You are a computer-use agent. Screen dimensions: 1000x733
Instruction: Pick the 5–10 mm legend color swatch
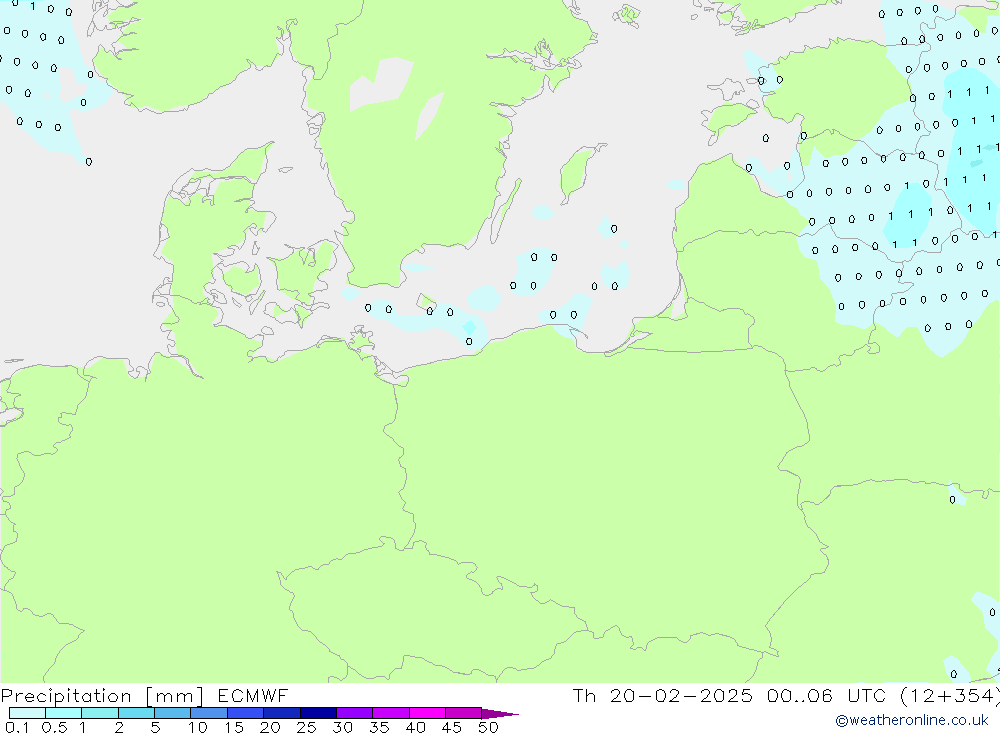pos(173,713)
